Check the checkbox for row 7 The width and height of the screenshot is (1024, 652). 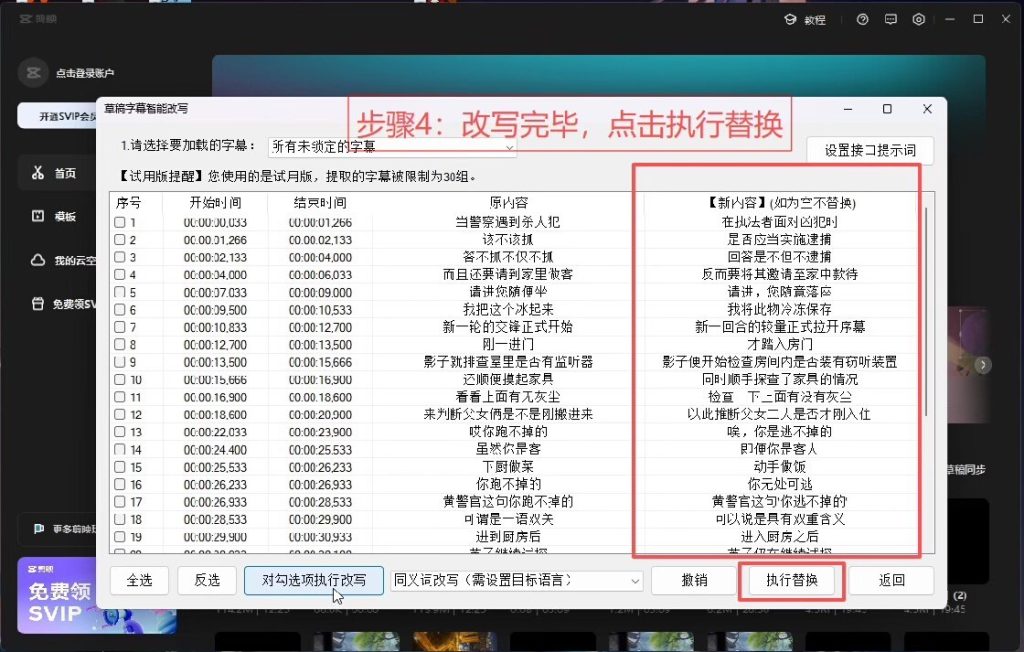[120, 327]
